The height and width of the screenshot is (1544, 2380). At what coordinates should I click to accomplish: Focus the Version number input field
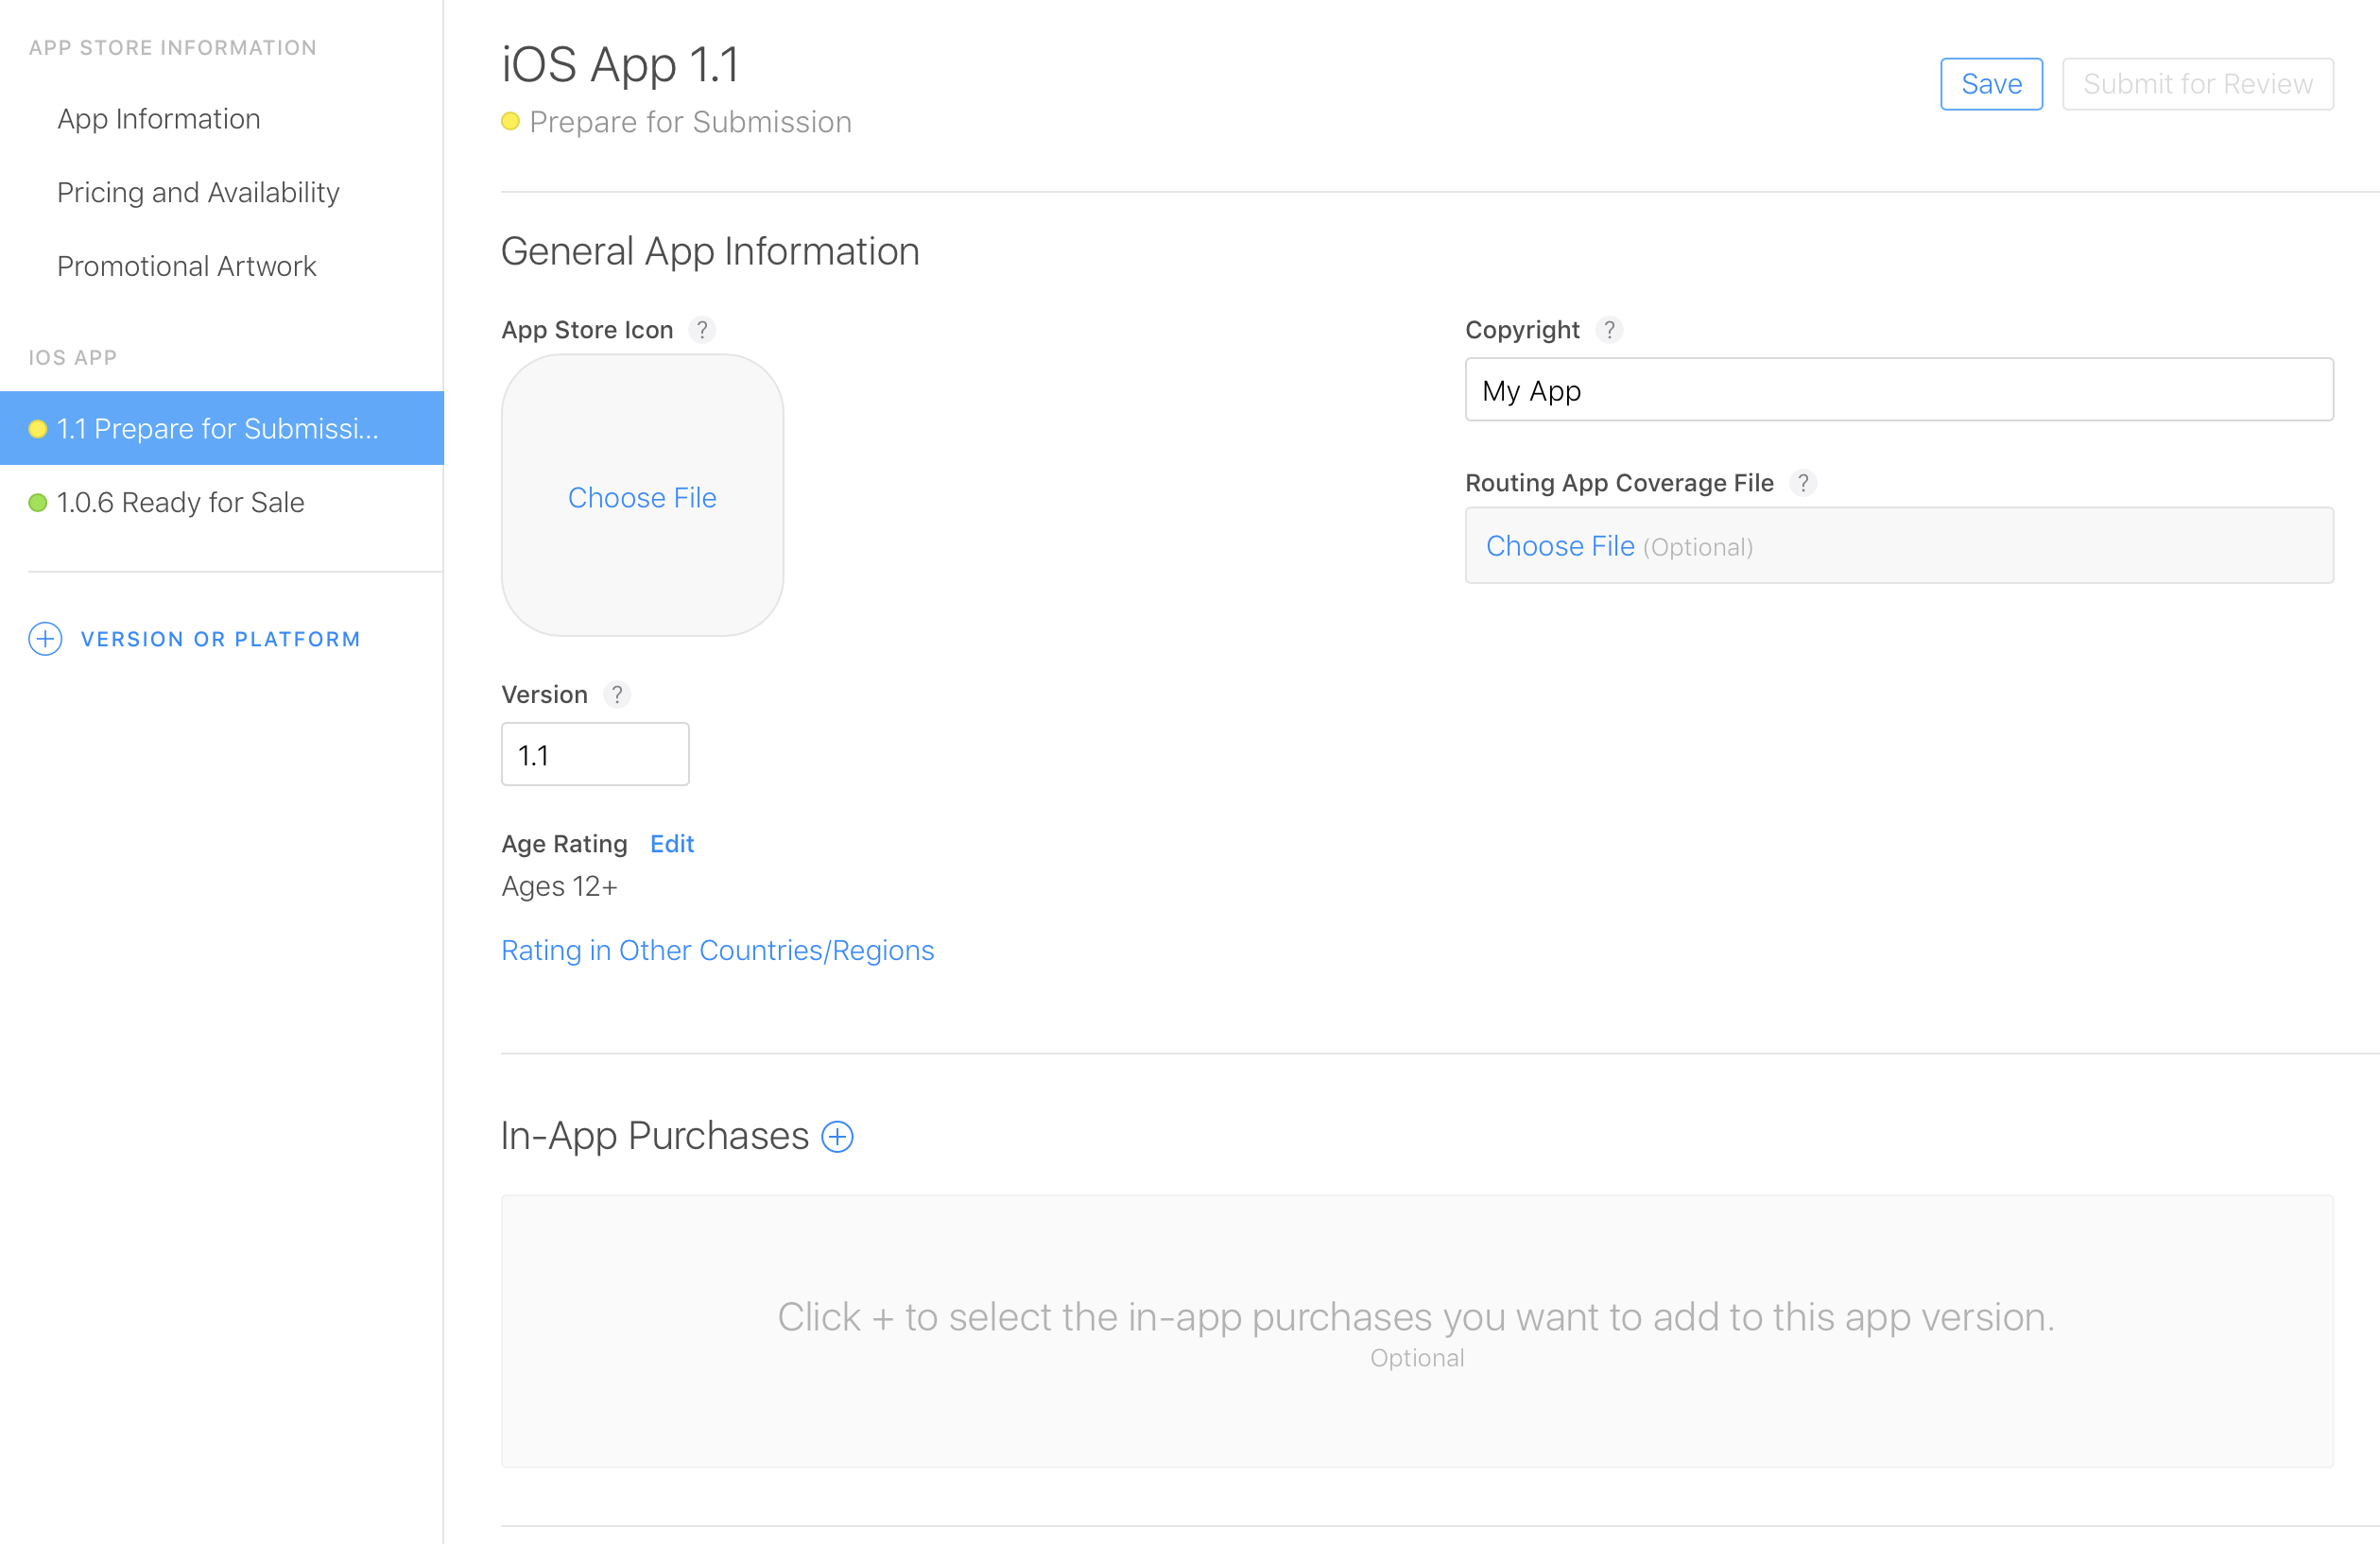point(595,755)
